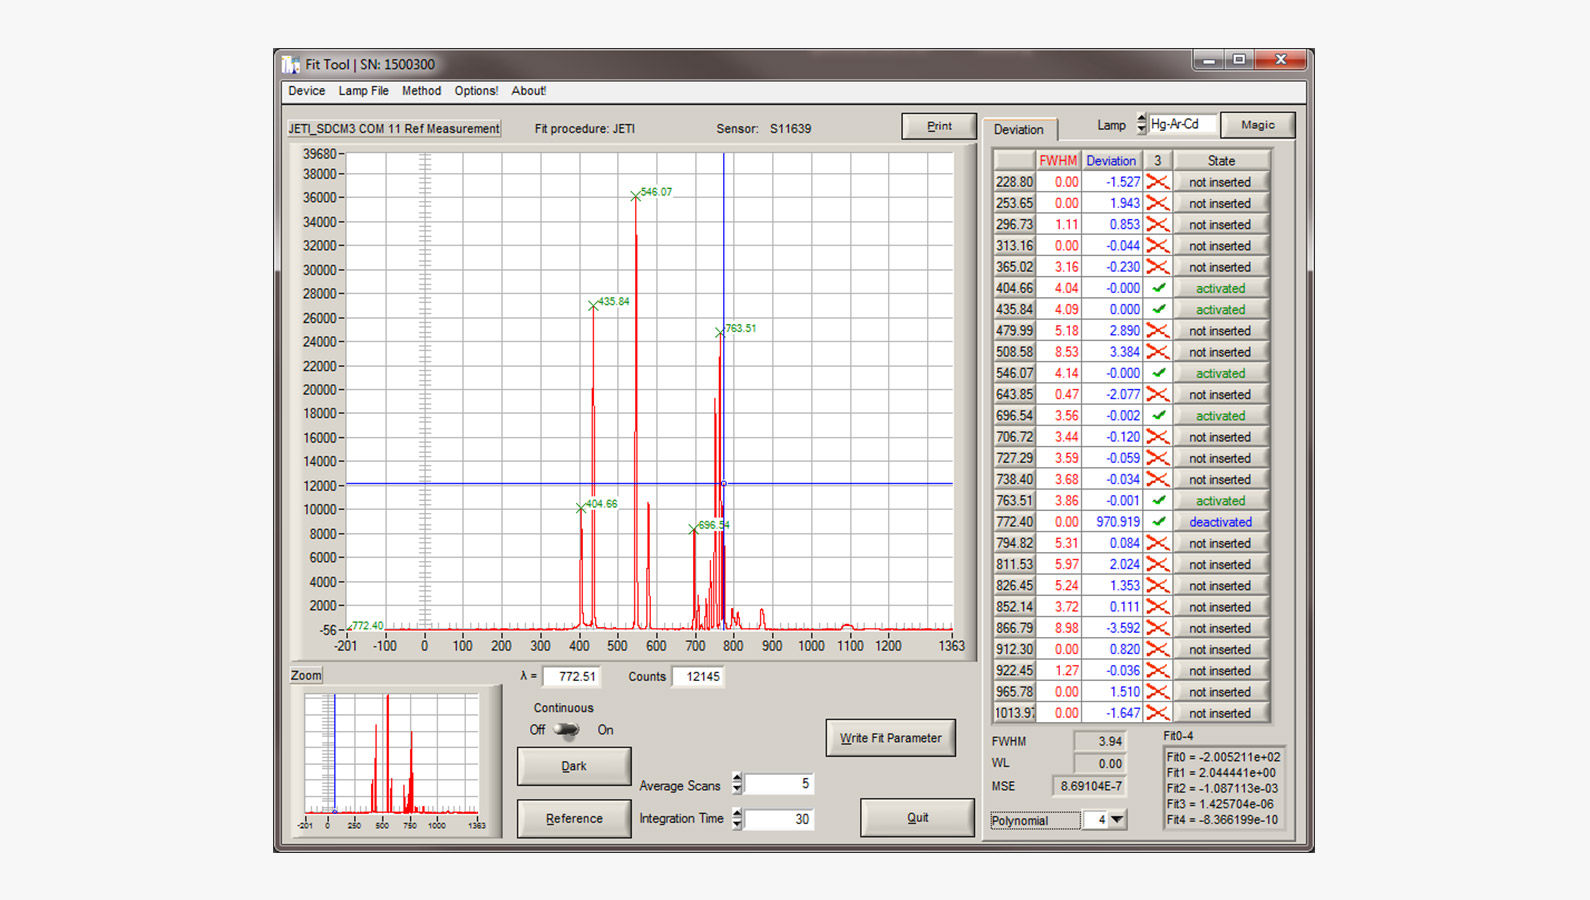This screenshot has width=1590, height=900.
Task: Click the deactivated state of line 772.40
Action: (1220, 522)
